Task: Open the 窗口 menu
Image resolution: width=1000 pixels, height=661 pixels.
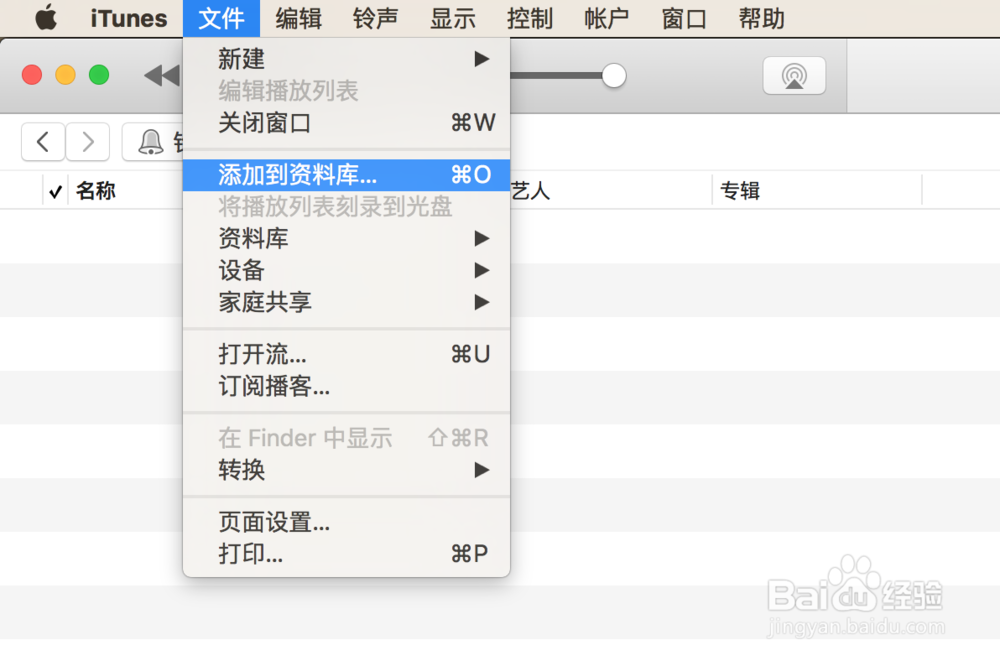Action: 683,17
